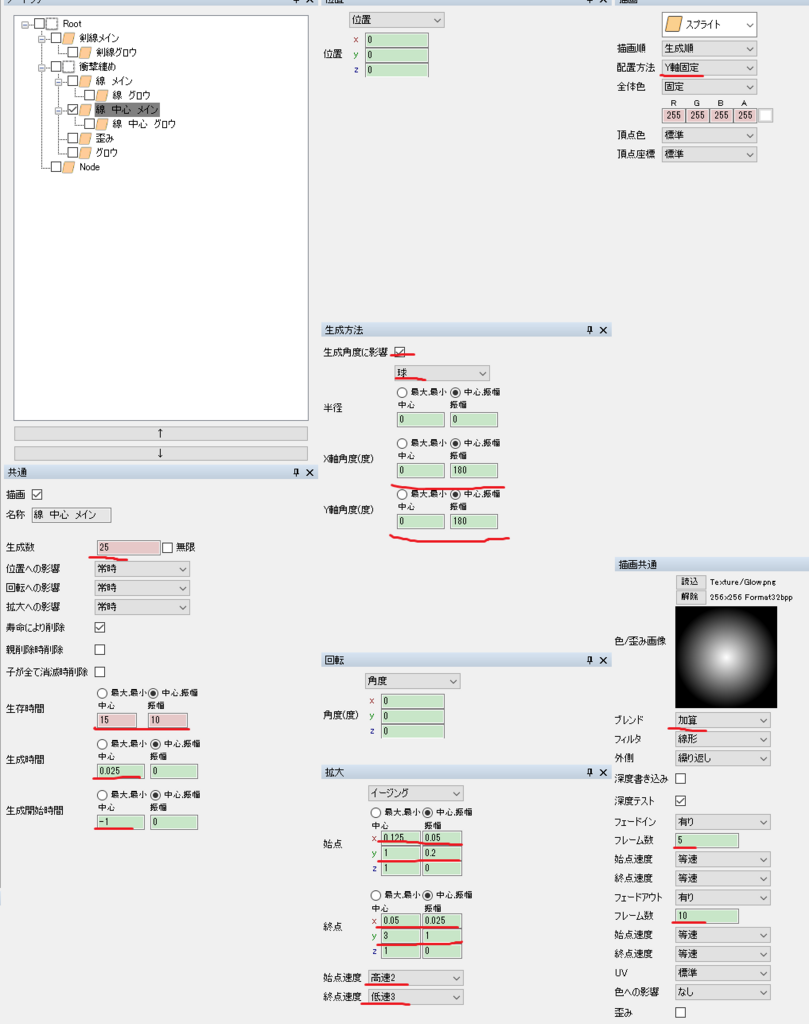Click the 線 中心 メイン node icon
809x1024 pixels.
(x=86, y=110)
